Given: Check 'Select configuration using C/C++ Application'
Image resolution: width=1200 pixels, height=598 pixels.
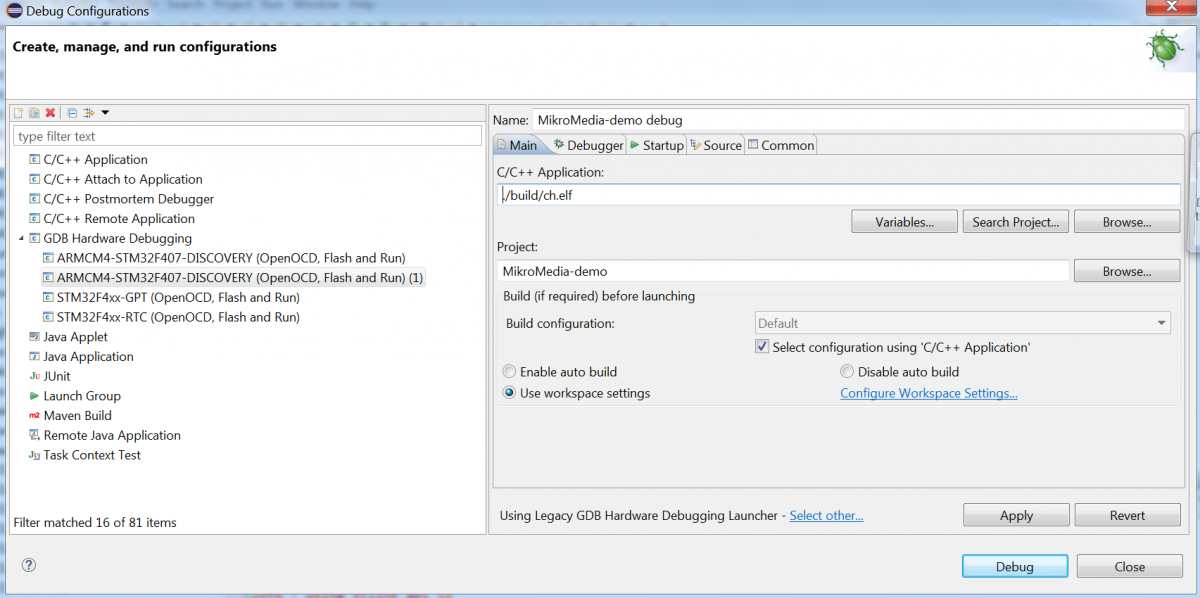Looking at the screenshot, I should [x=762, y=345].
